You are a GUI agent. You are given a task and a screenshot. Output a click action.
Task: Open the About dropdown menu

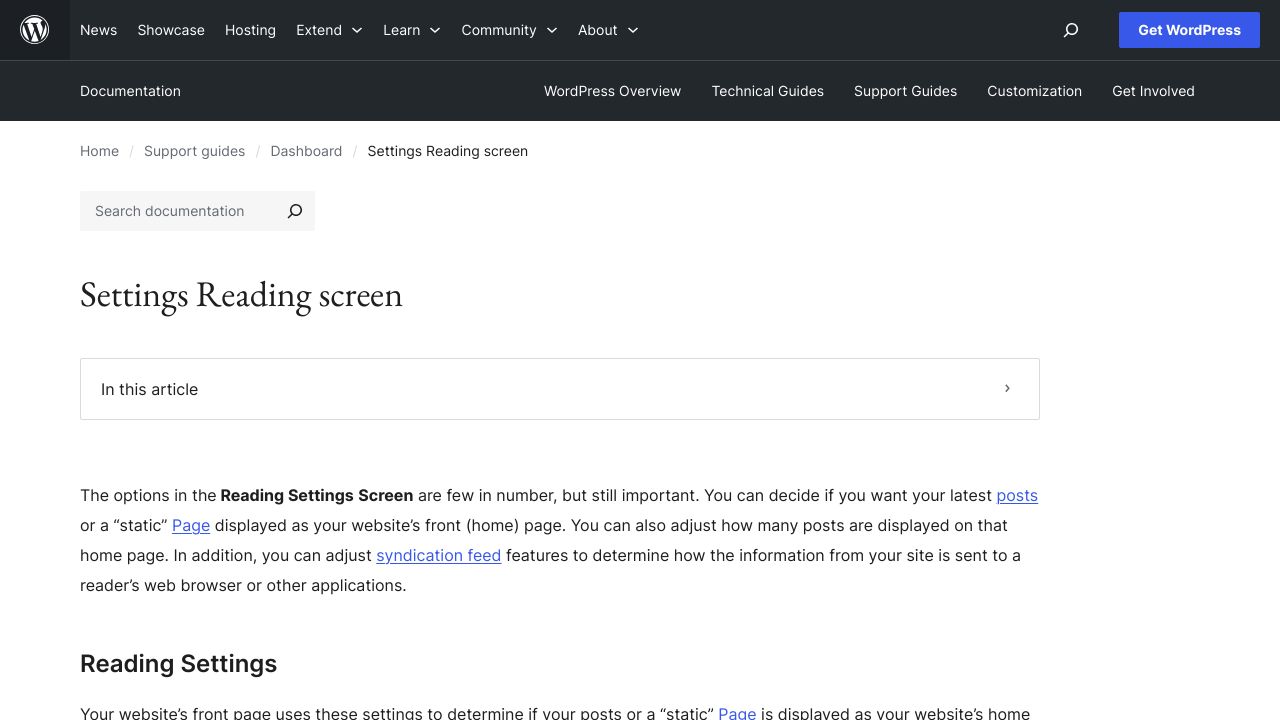(598, 30)
